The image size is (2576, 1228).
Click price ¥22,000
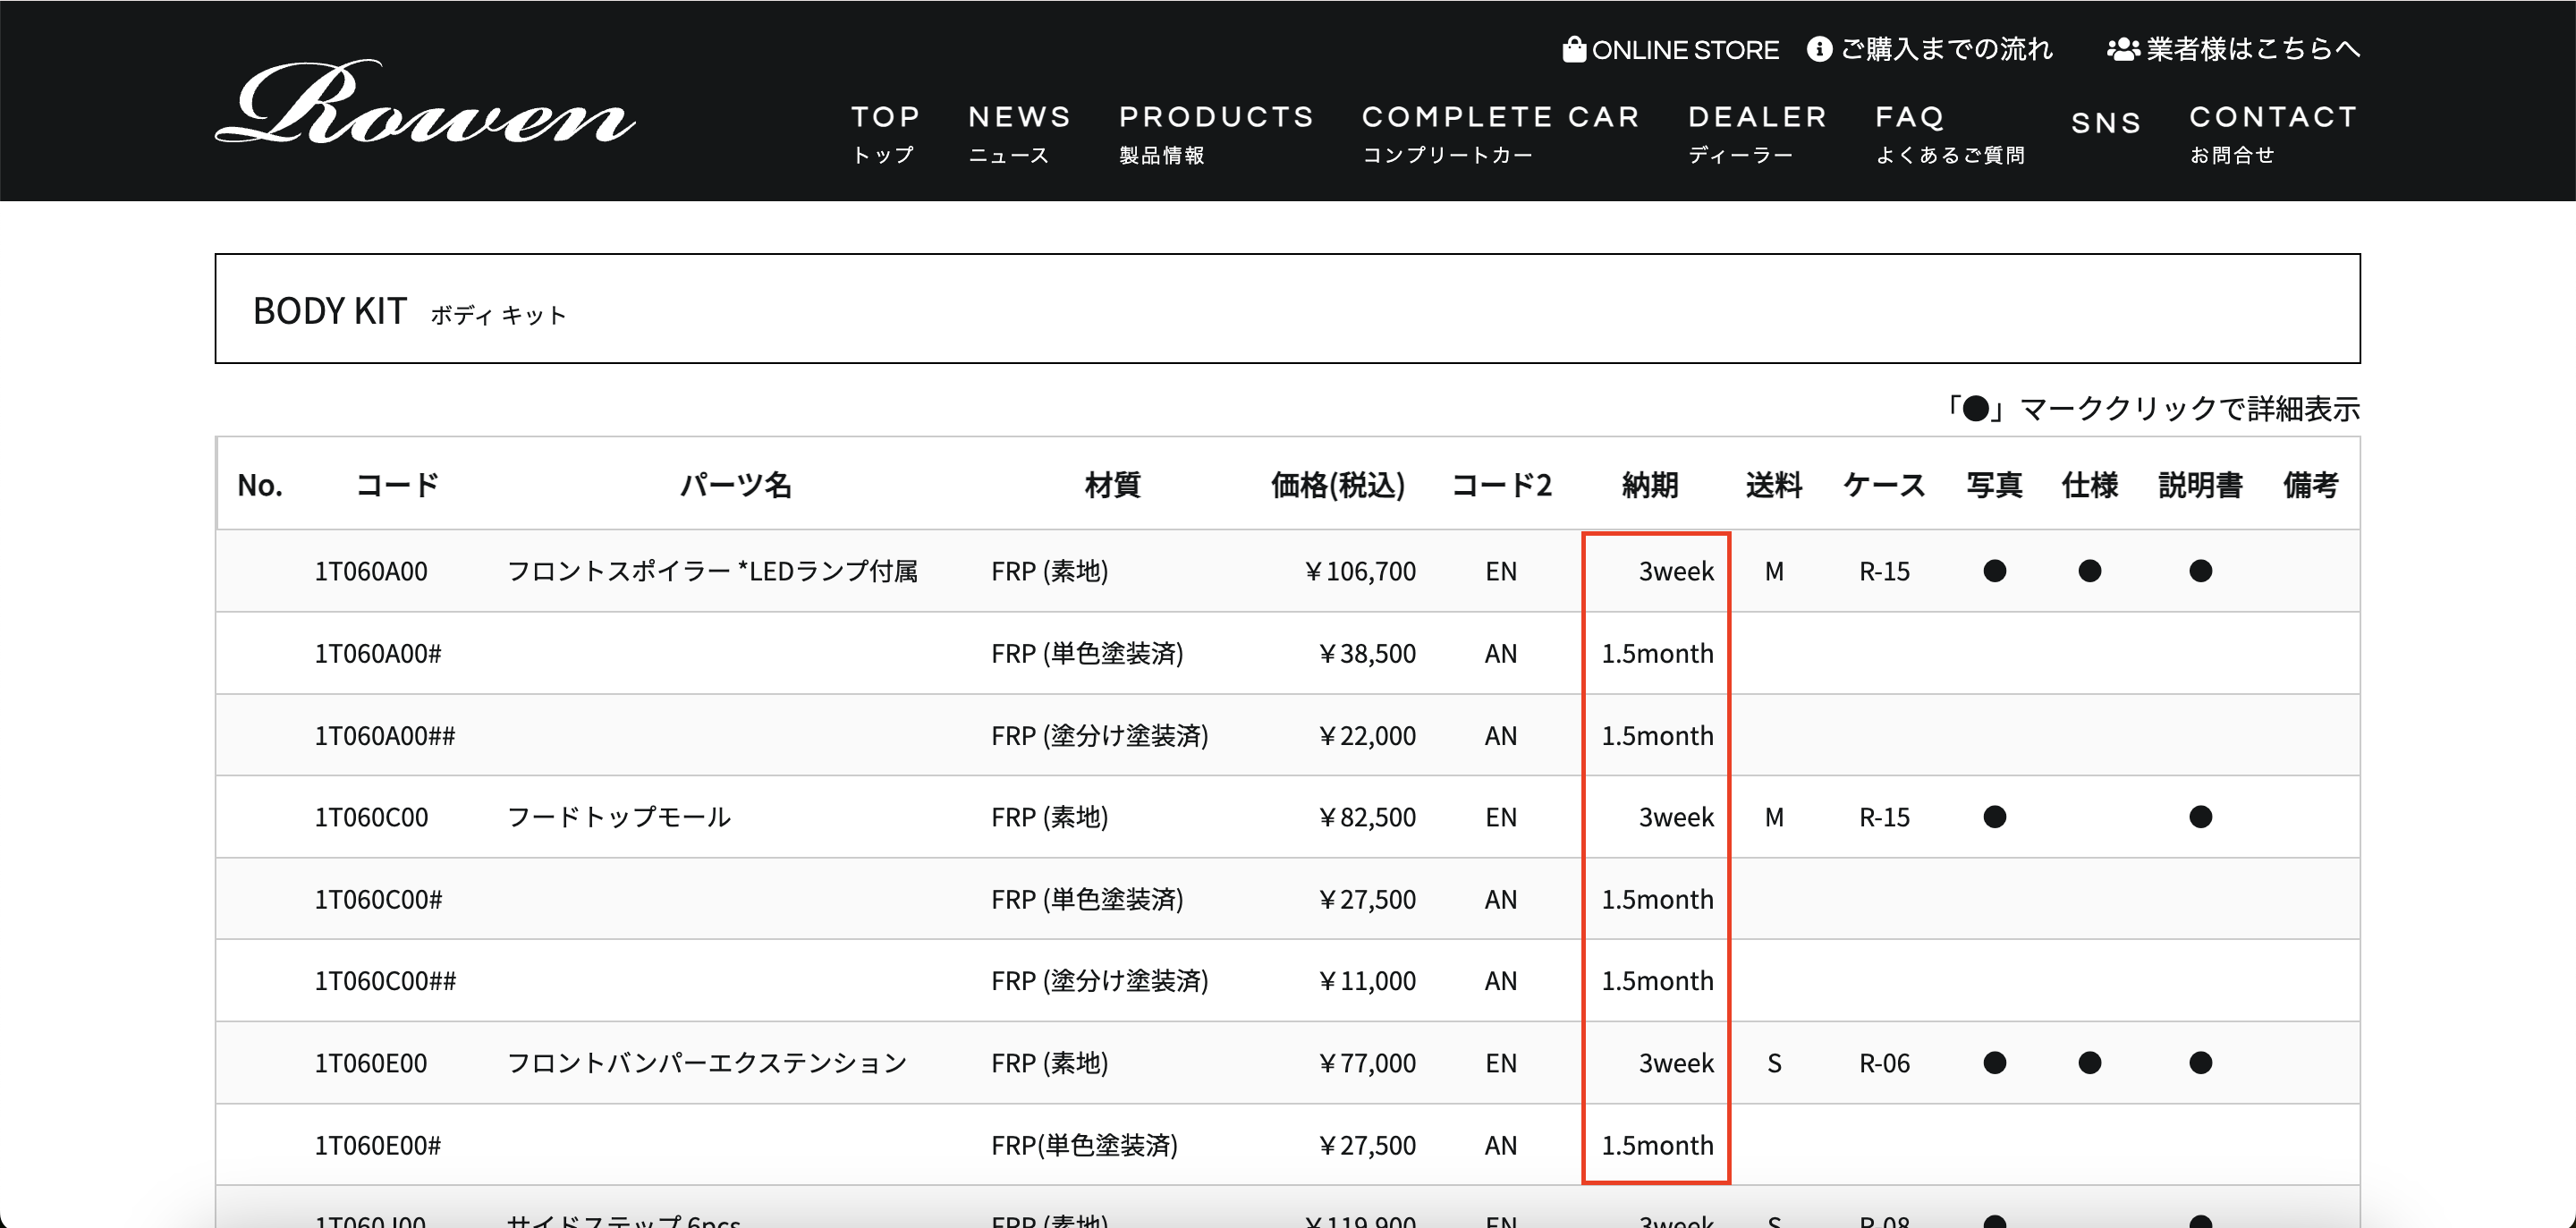click(1366, 736)
